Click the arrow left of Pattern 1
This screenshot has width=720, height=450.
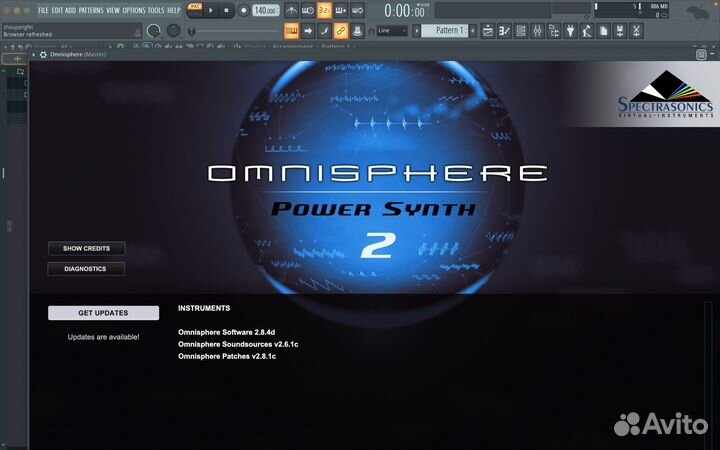(416, 31)
